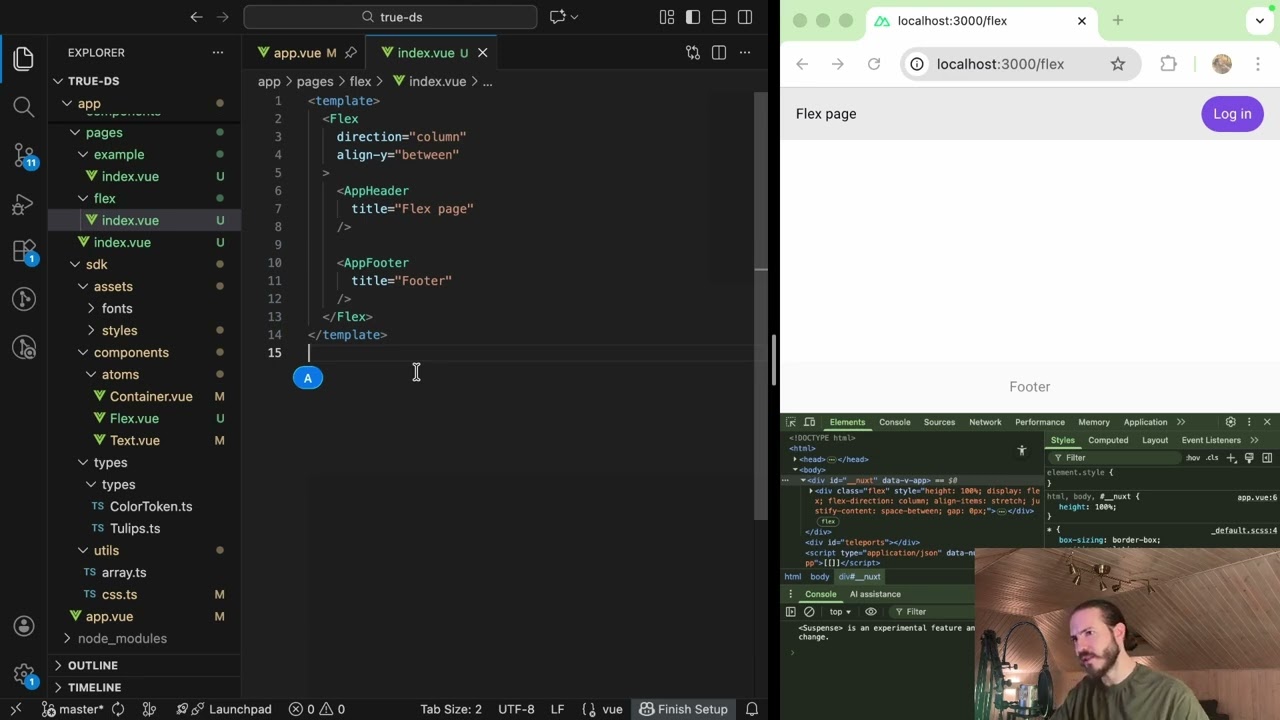Click the Log in button on the page
The height and width of the screenshot is (720, 1280).
pos(1232,114)
